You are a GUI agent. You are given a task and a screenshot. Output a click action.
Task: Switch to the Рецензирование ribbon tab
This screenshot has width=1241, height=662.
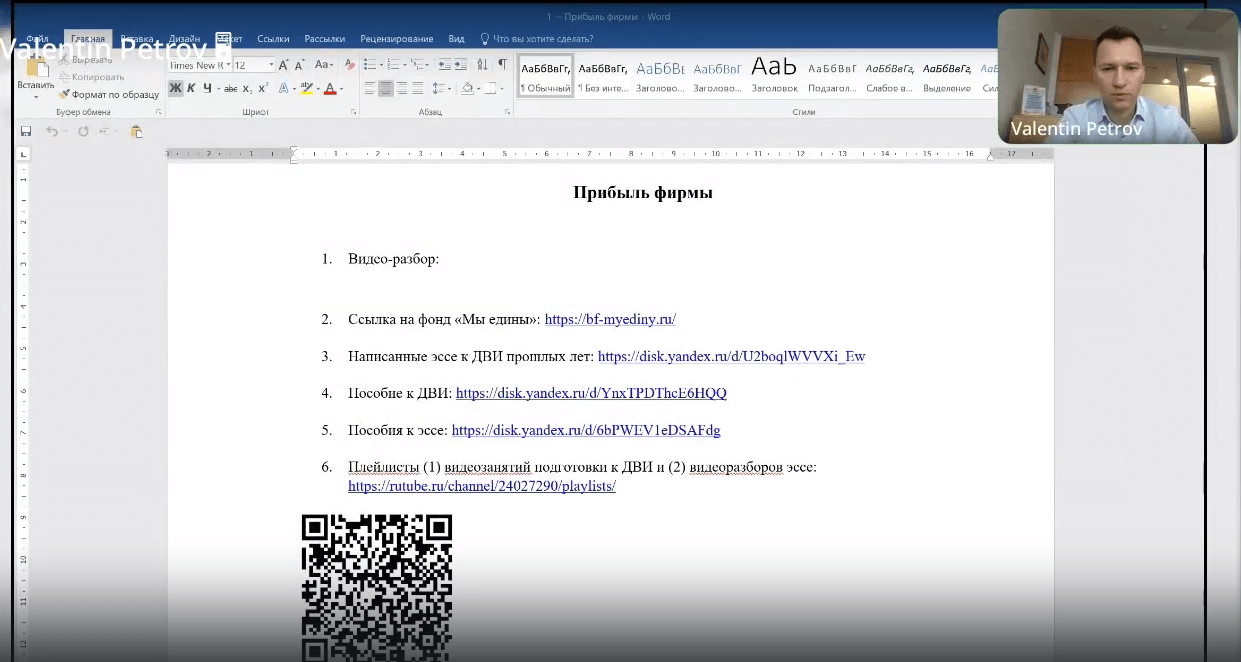[x=396, y=39]
